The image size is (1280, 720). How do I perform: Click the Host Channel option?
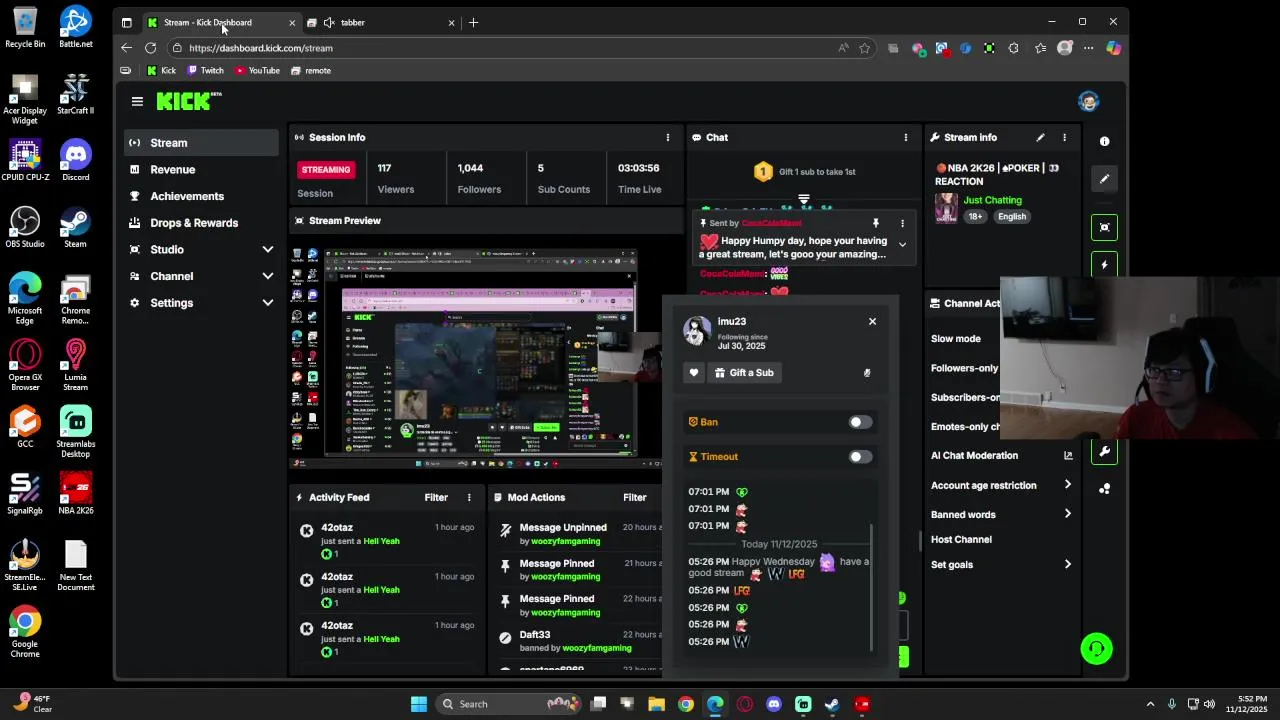coord(961,539)
